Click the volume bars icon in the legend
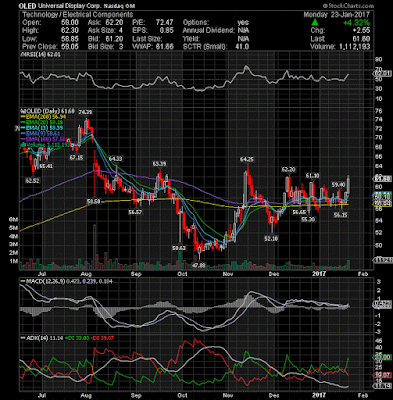 23,145
